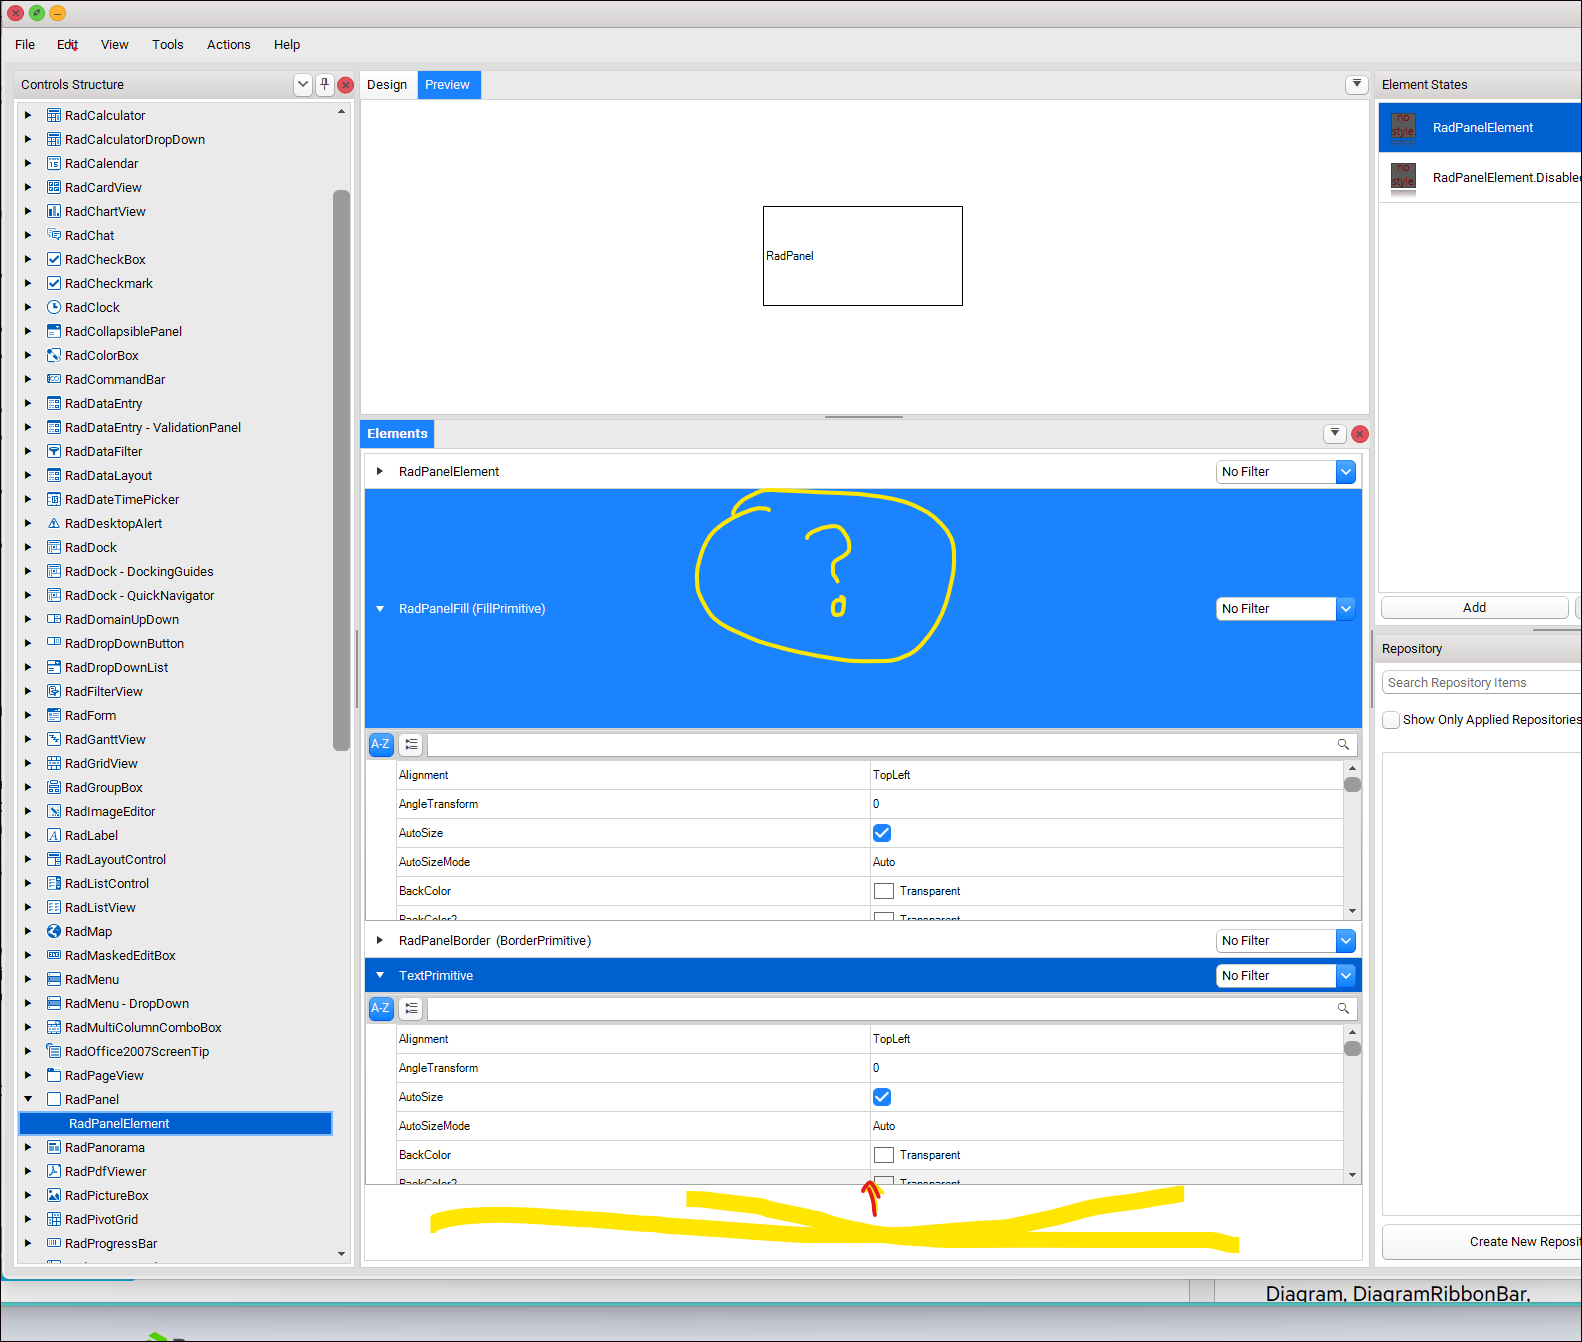Toggle AutoSize checkbox for RadPanelFill

882,833
